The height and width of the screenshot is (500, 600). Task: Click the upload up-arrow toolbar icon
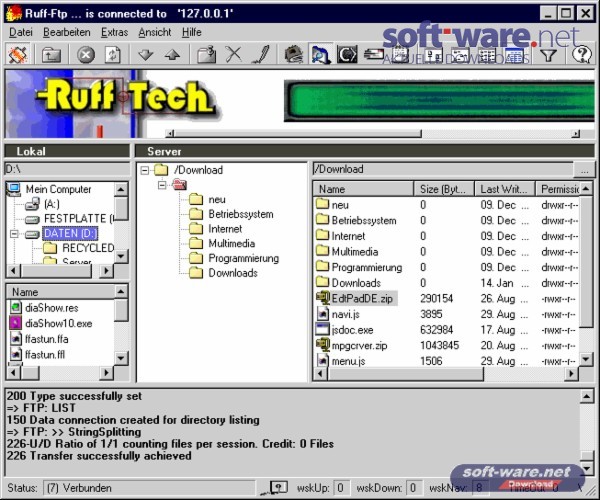pyautogui.click(x=172, y=55)
